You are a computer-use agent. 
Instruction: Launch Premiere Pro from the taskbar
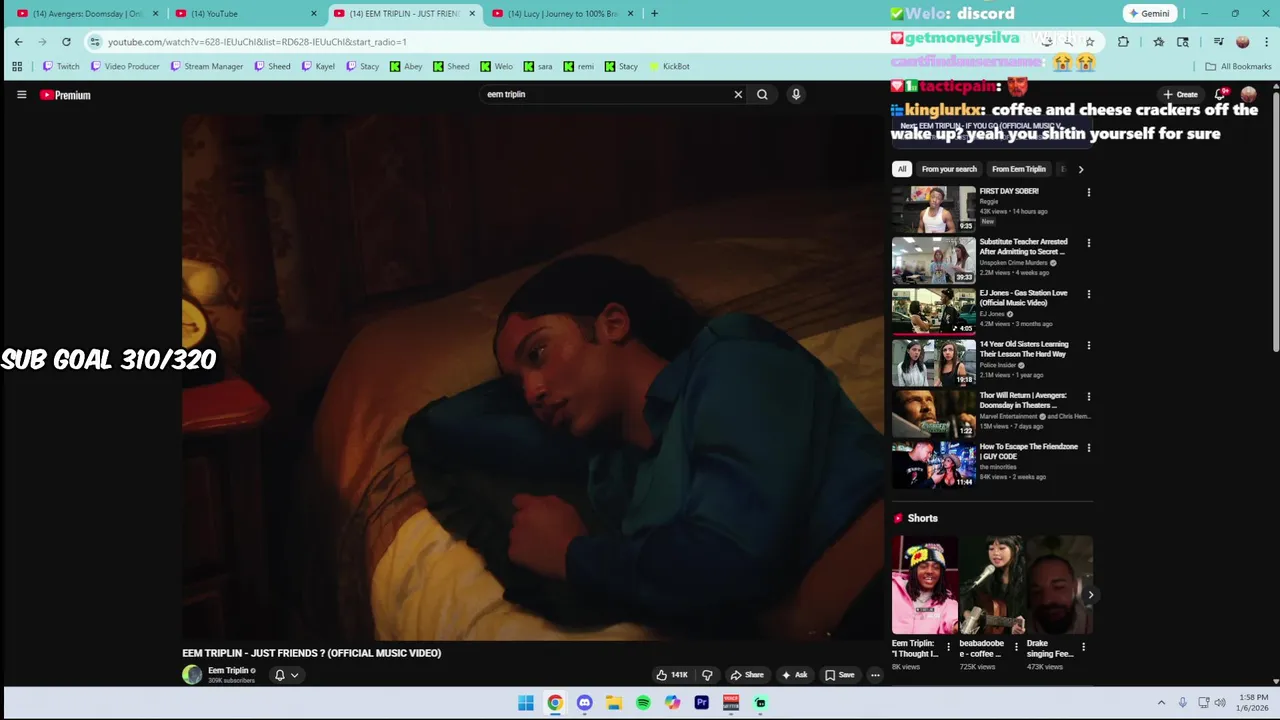click(702, 703)
